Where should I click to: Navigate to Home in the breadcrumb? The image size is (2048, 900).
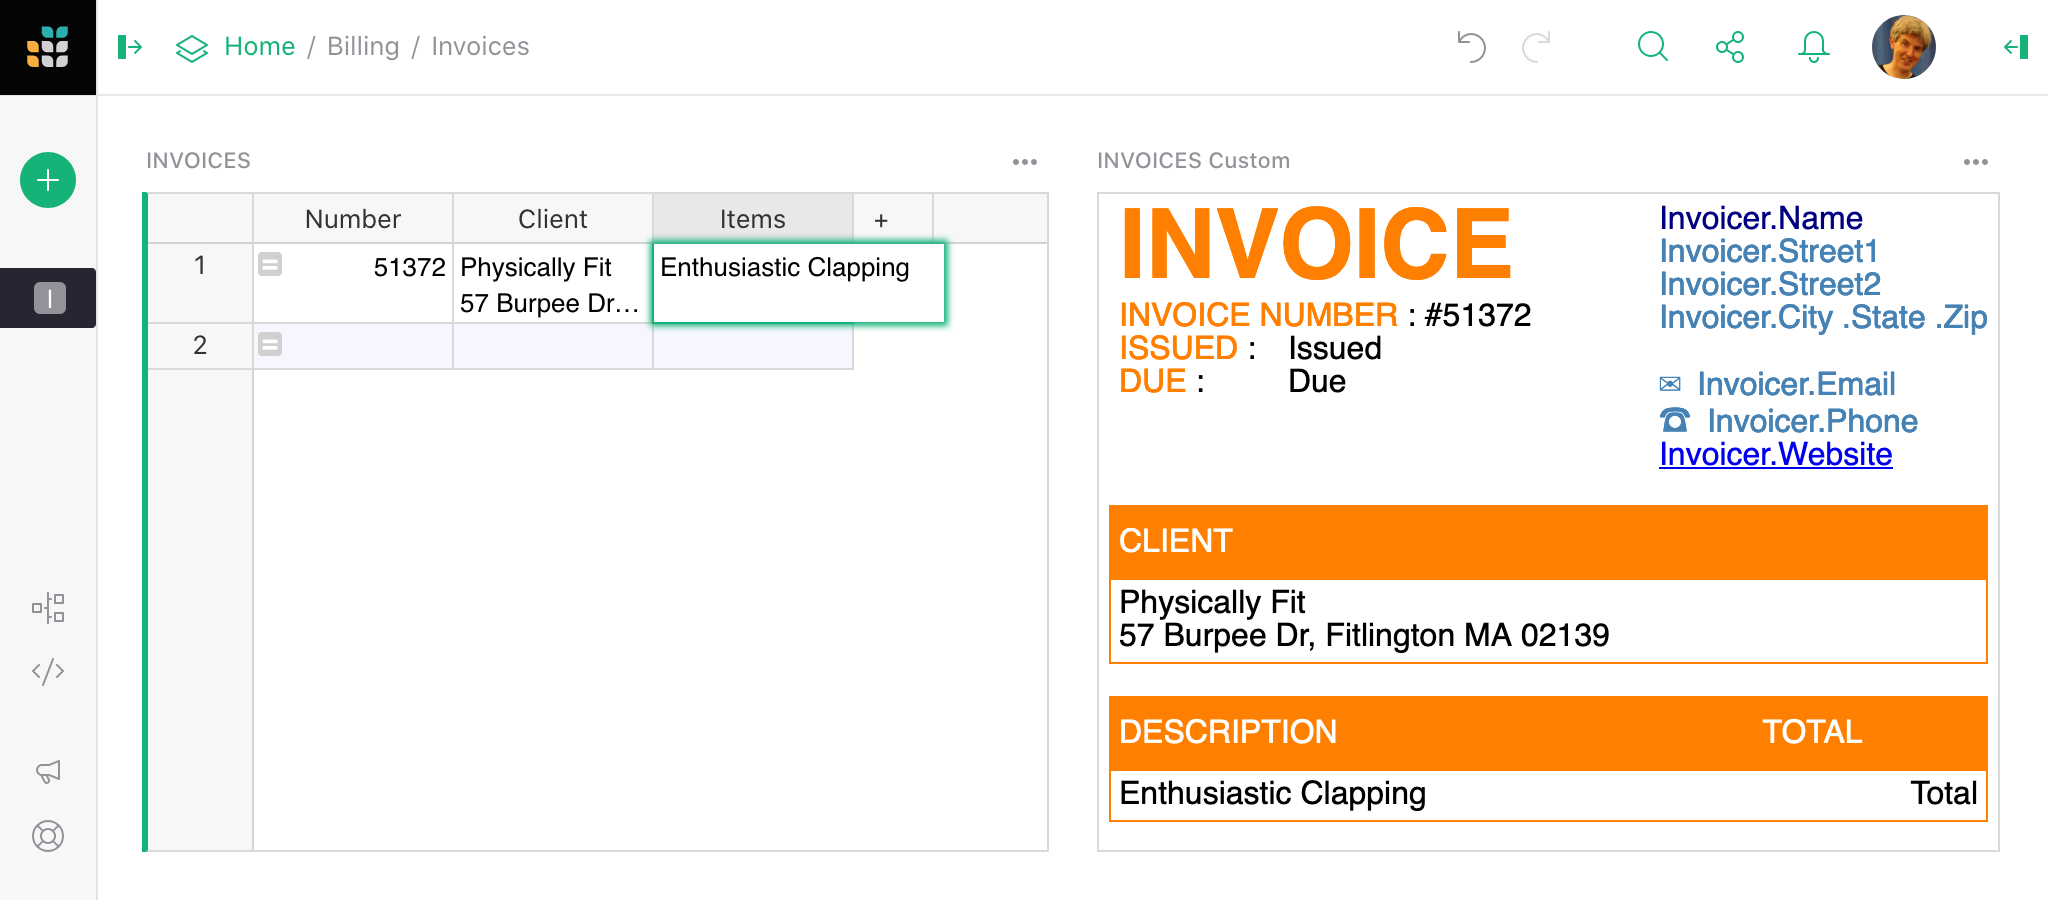(x=259, y=46)
